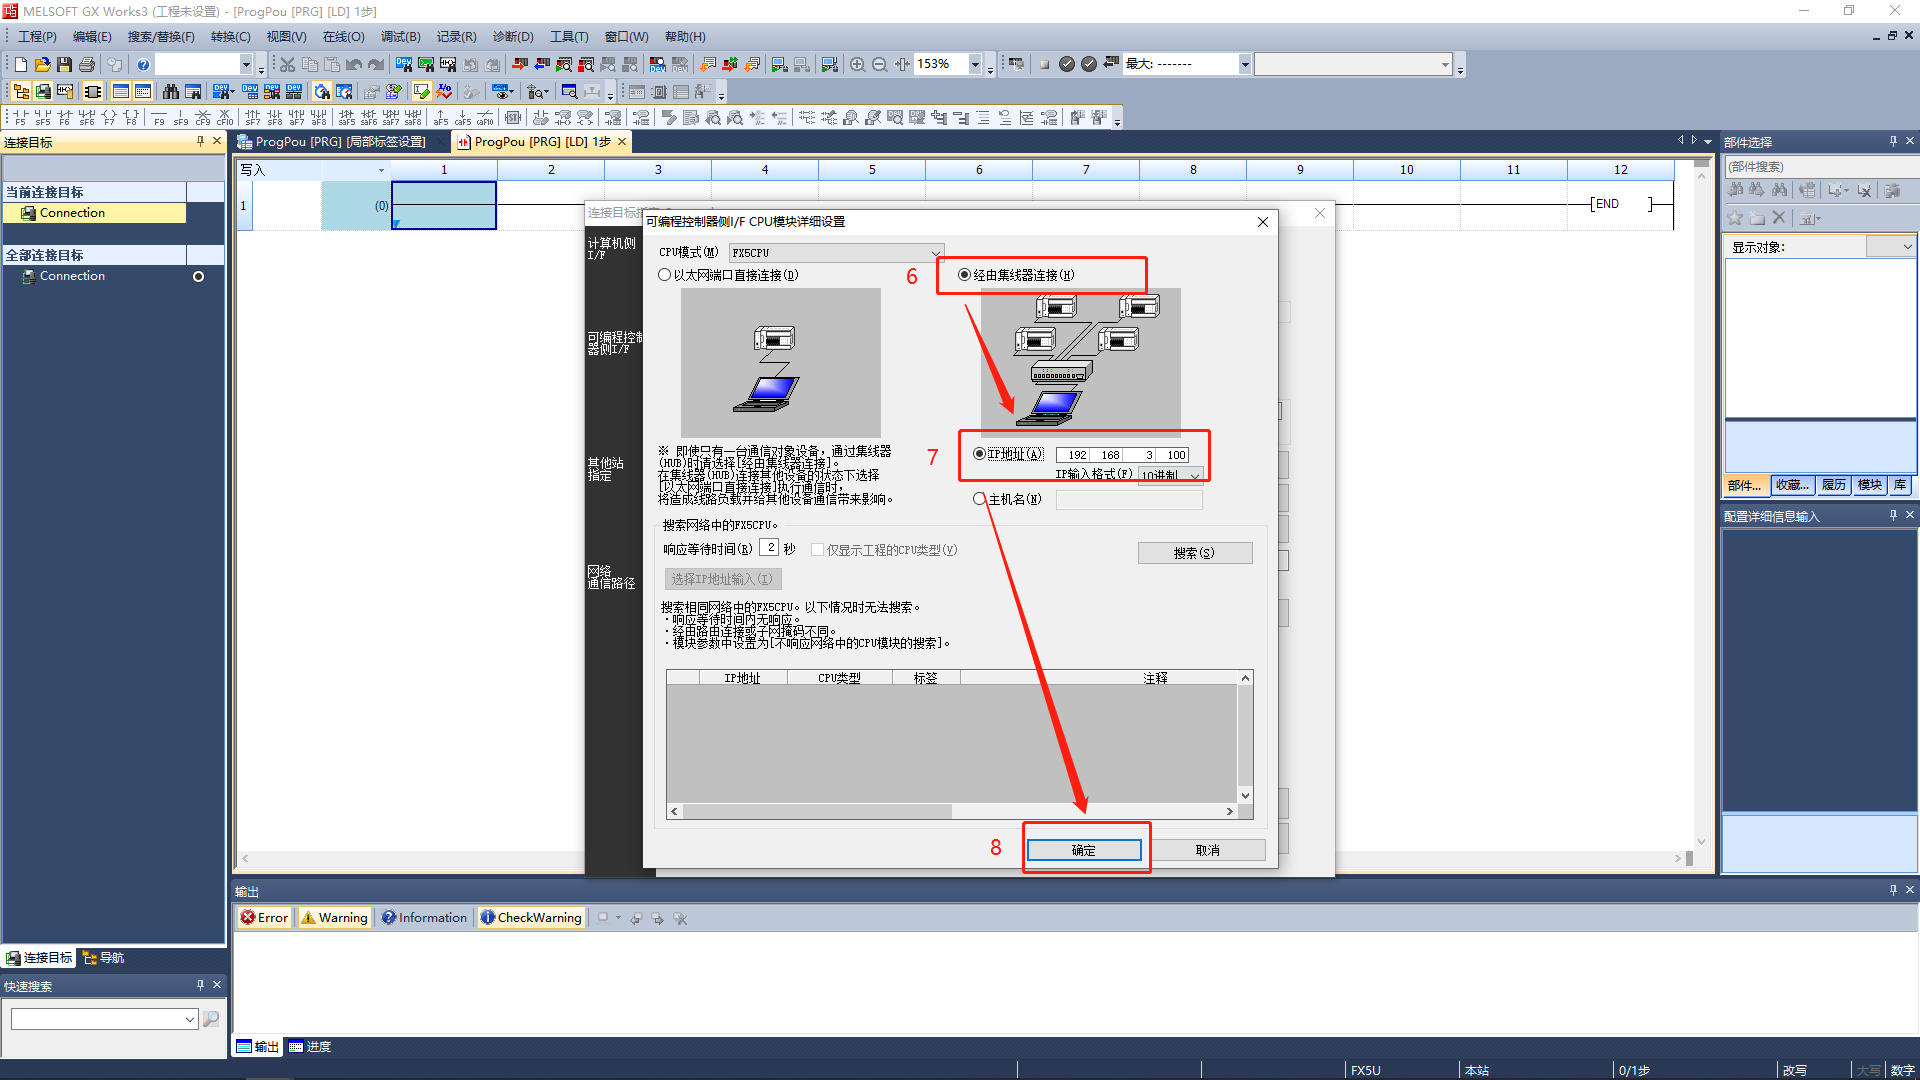Click the Print icon in toolbar

point(87,64)
